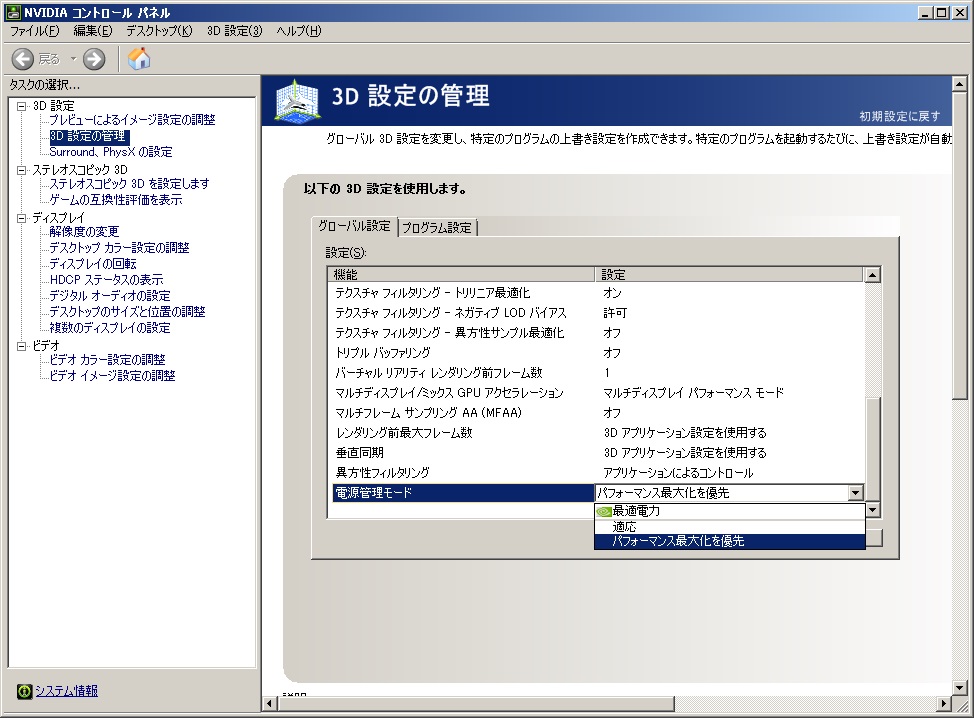Collapse the ステレオスコピック 3D tree node
Screen dimensions: 974x718
(x=22, y=170)
